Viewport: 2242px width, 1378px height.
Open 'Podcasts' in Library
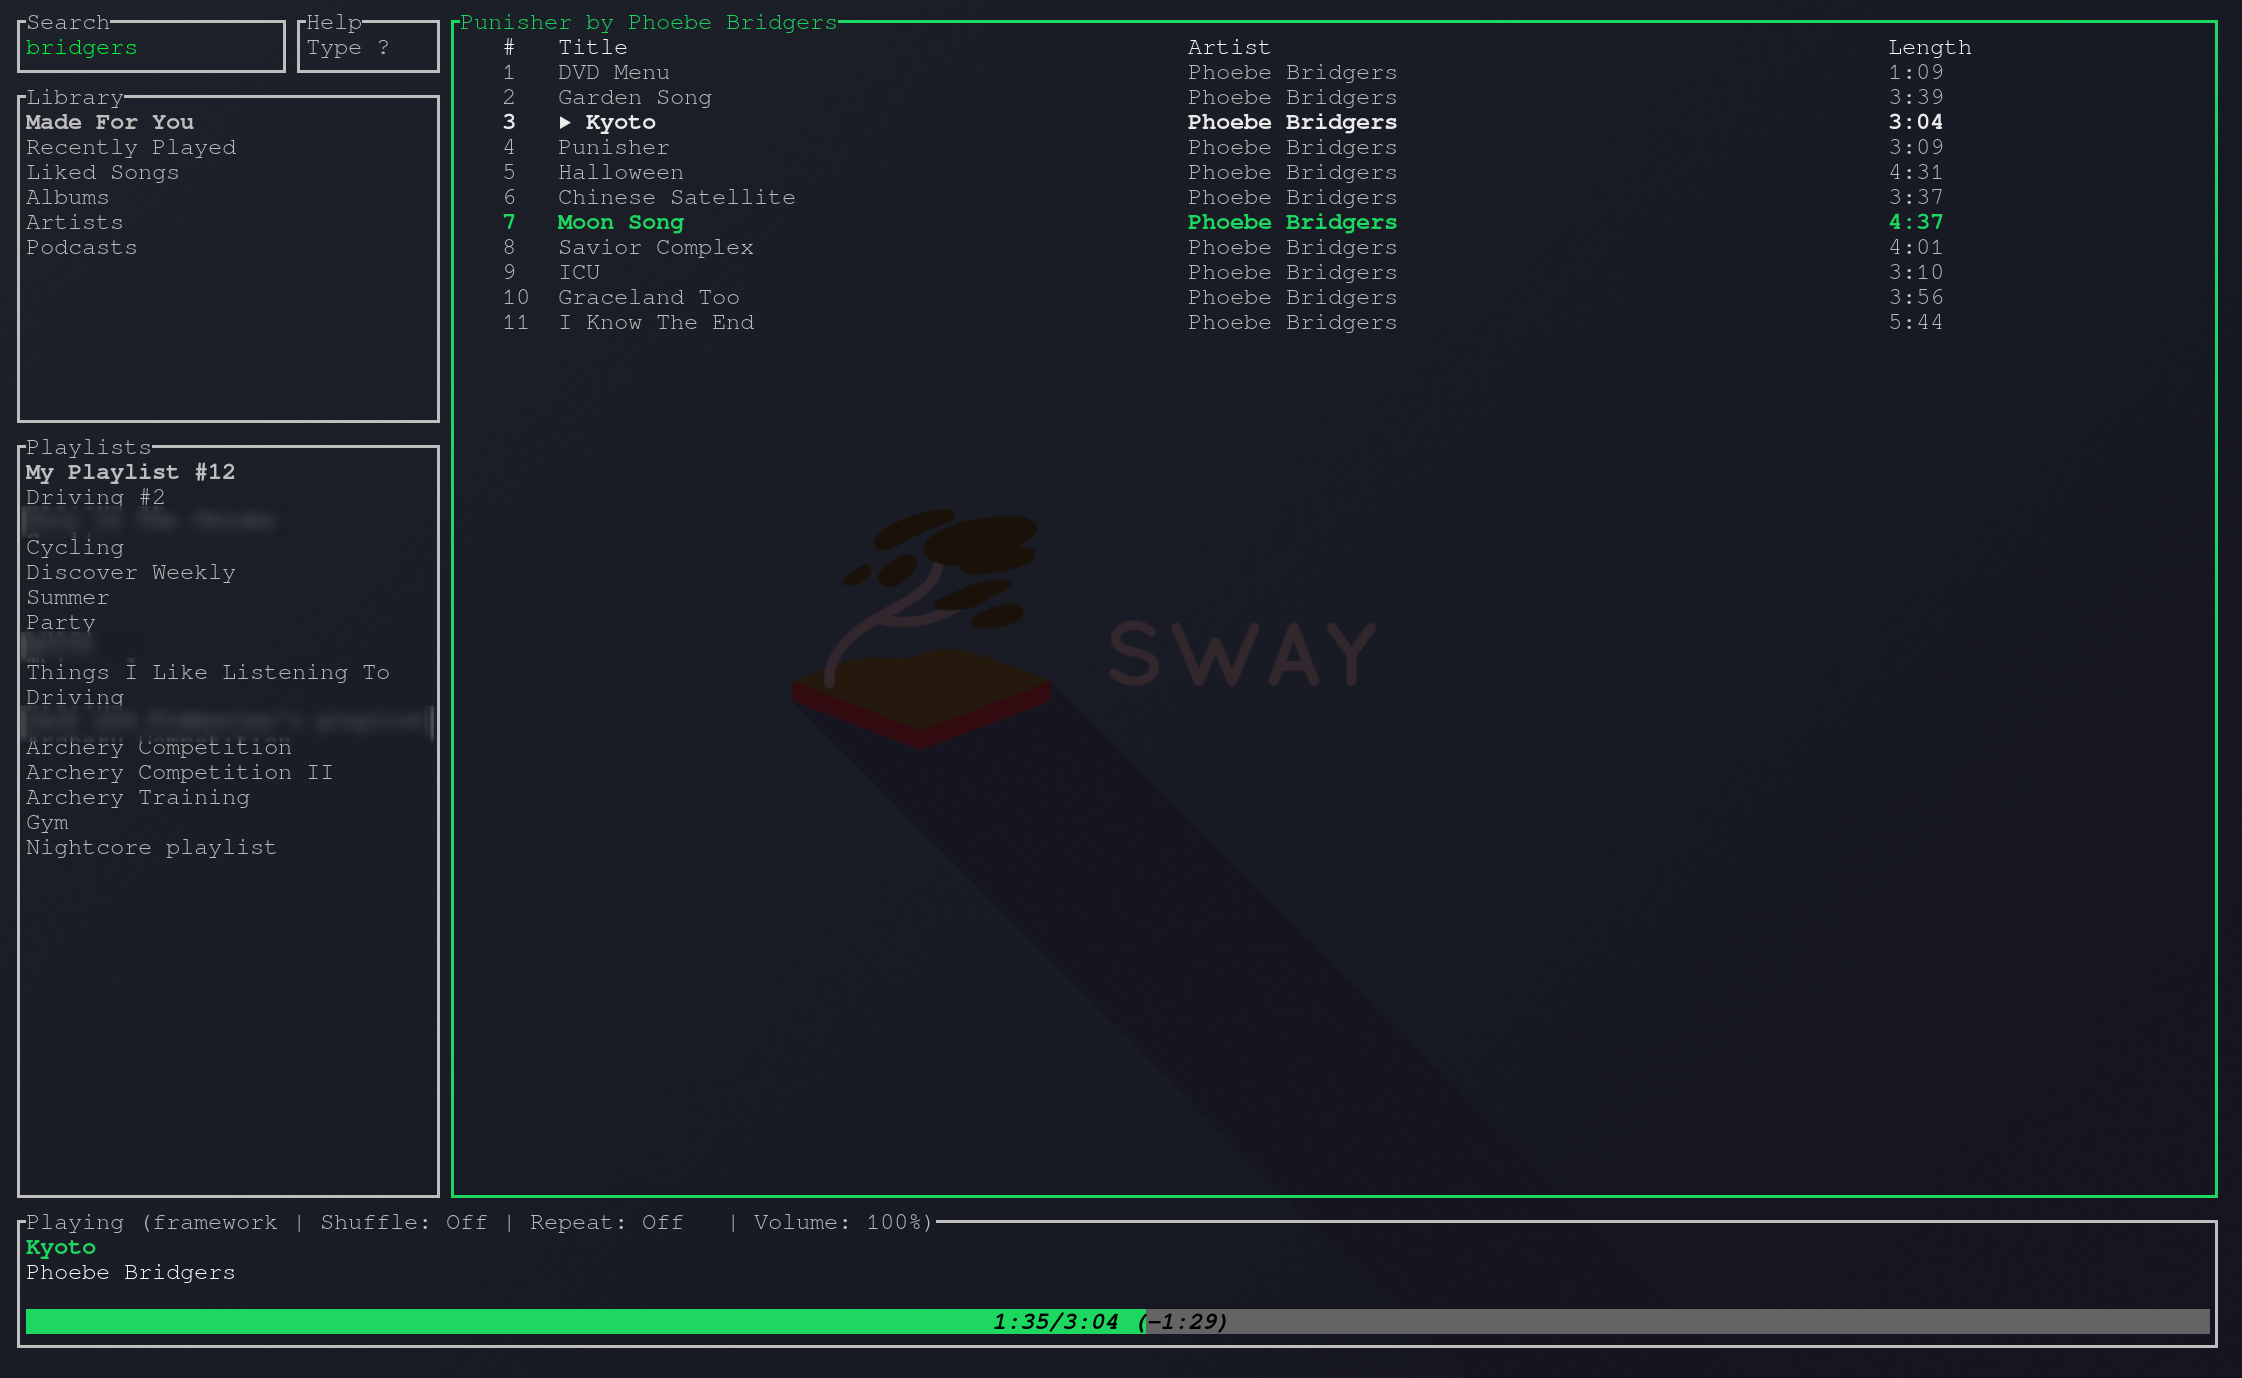point(82,247)
